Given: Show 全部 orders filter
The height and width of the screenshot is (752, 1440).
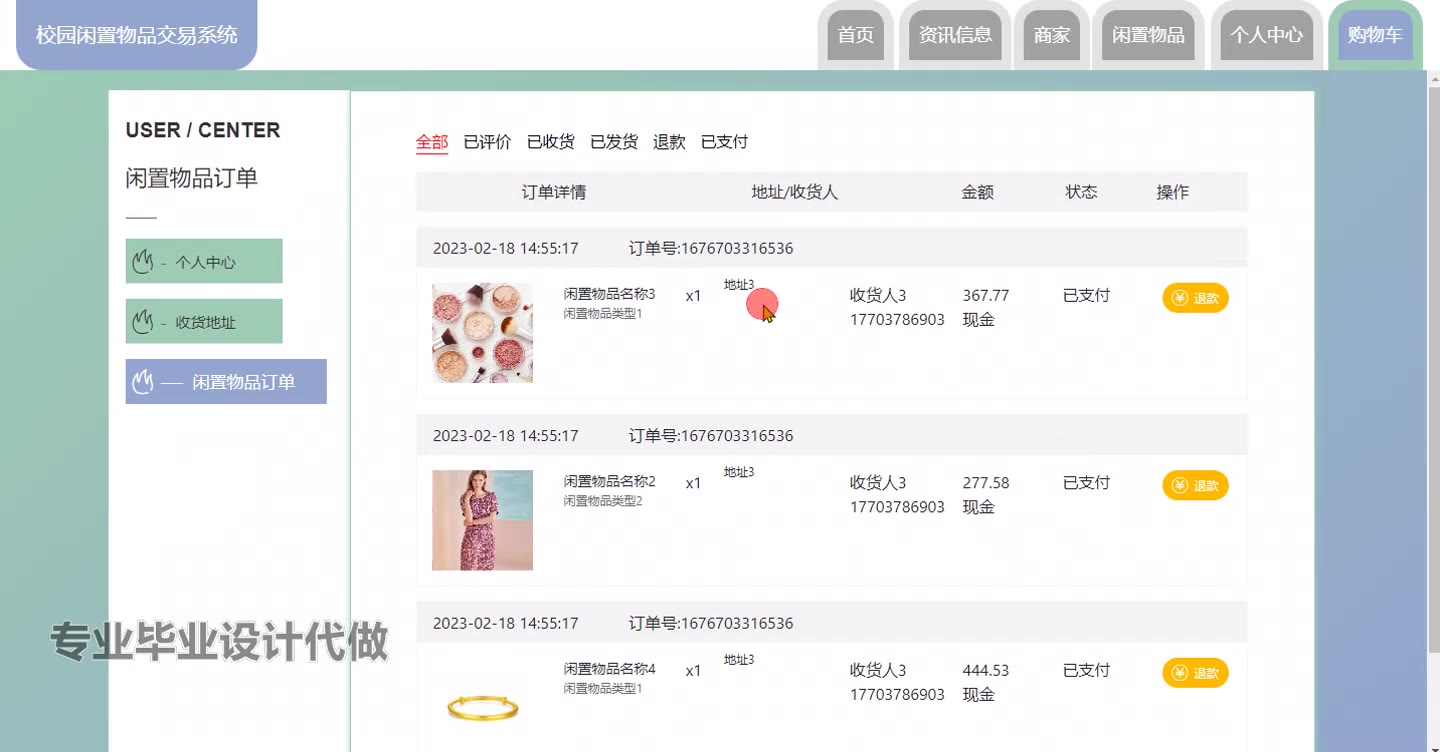Looking at the screenshot, I should pyautogui.click(x=432, y=142).
